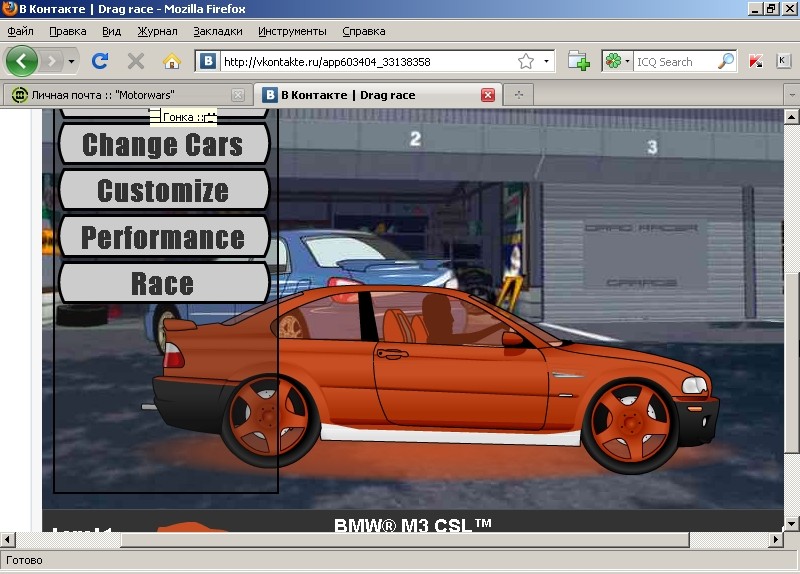Viewport: 800px width, 574px height.
Task: Open a new tab with the plus button
Action: (519, 95)
